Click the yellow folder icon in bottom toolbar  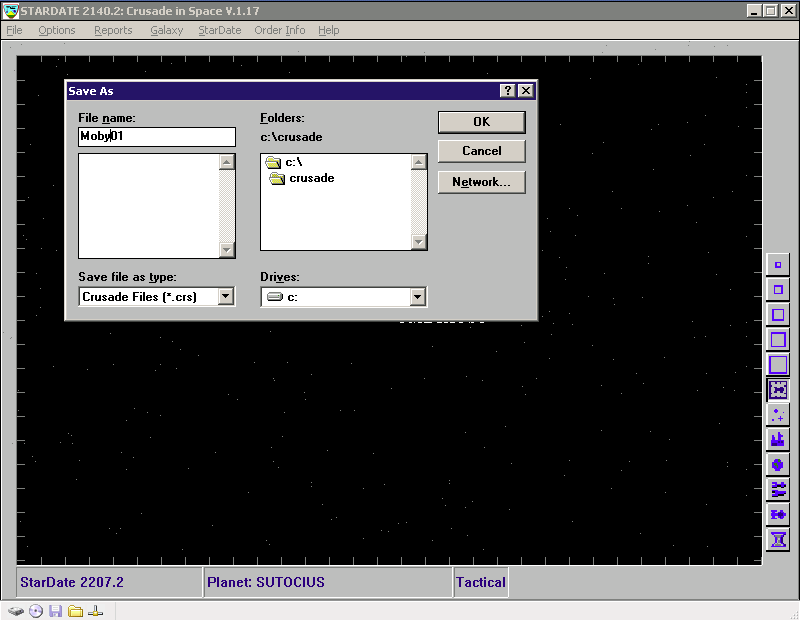point(76,611)
